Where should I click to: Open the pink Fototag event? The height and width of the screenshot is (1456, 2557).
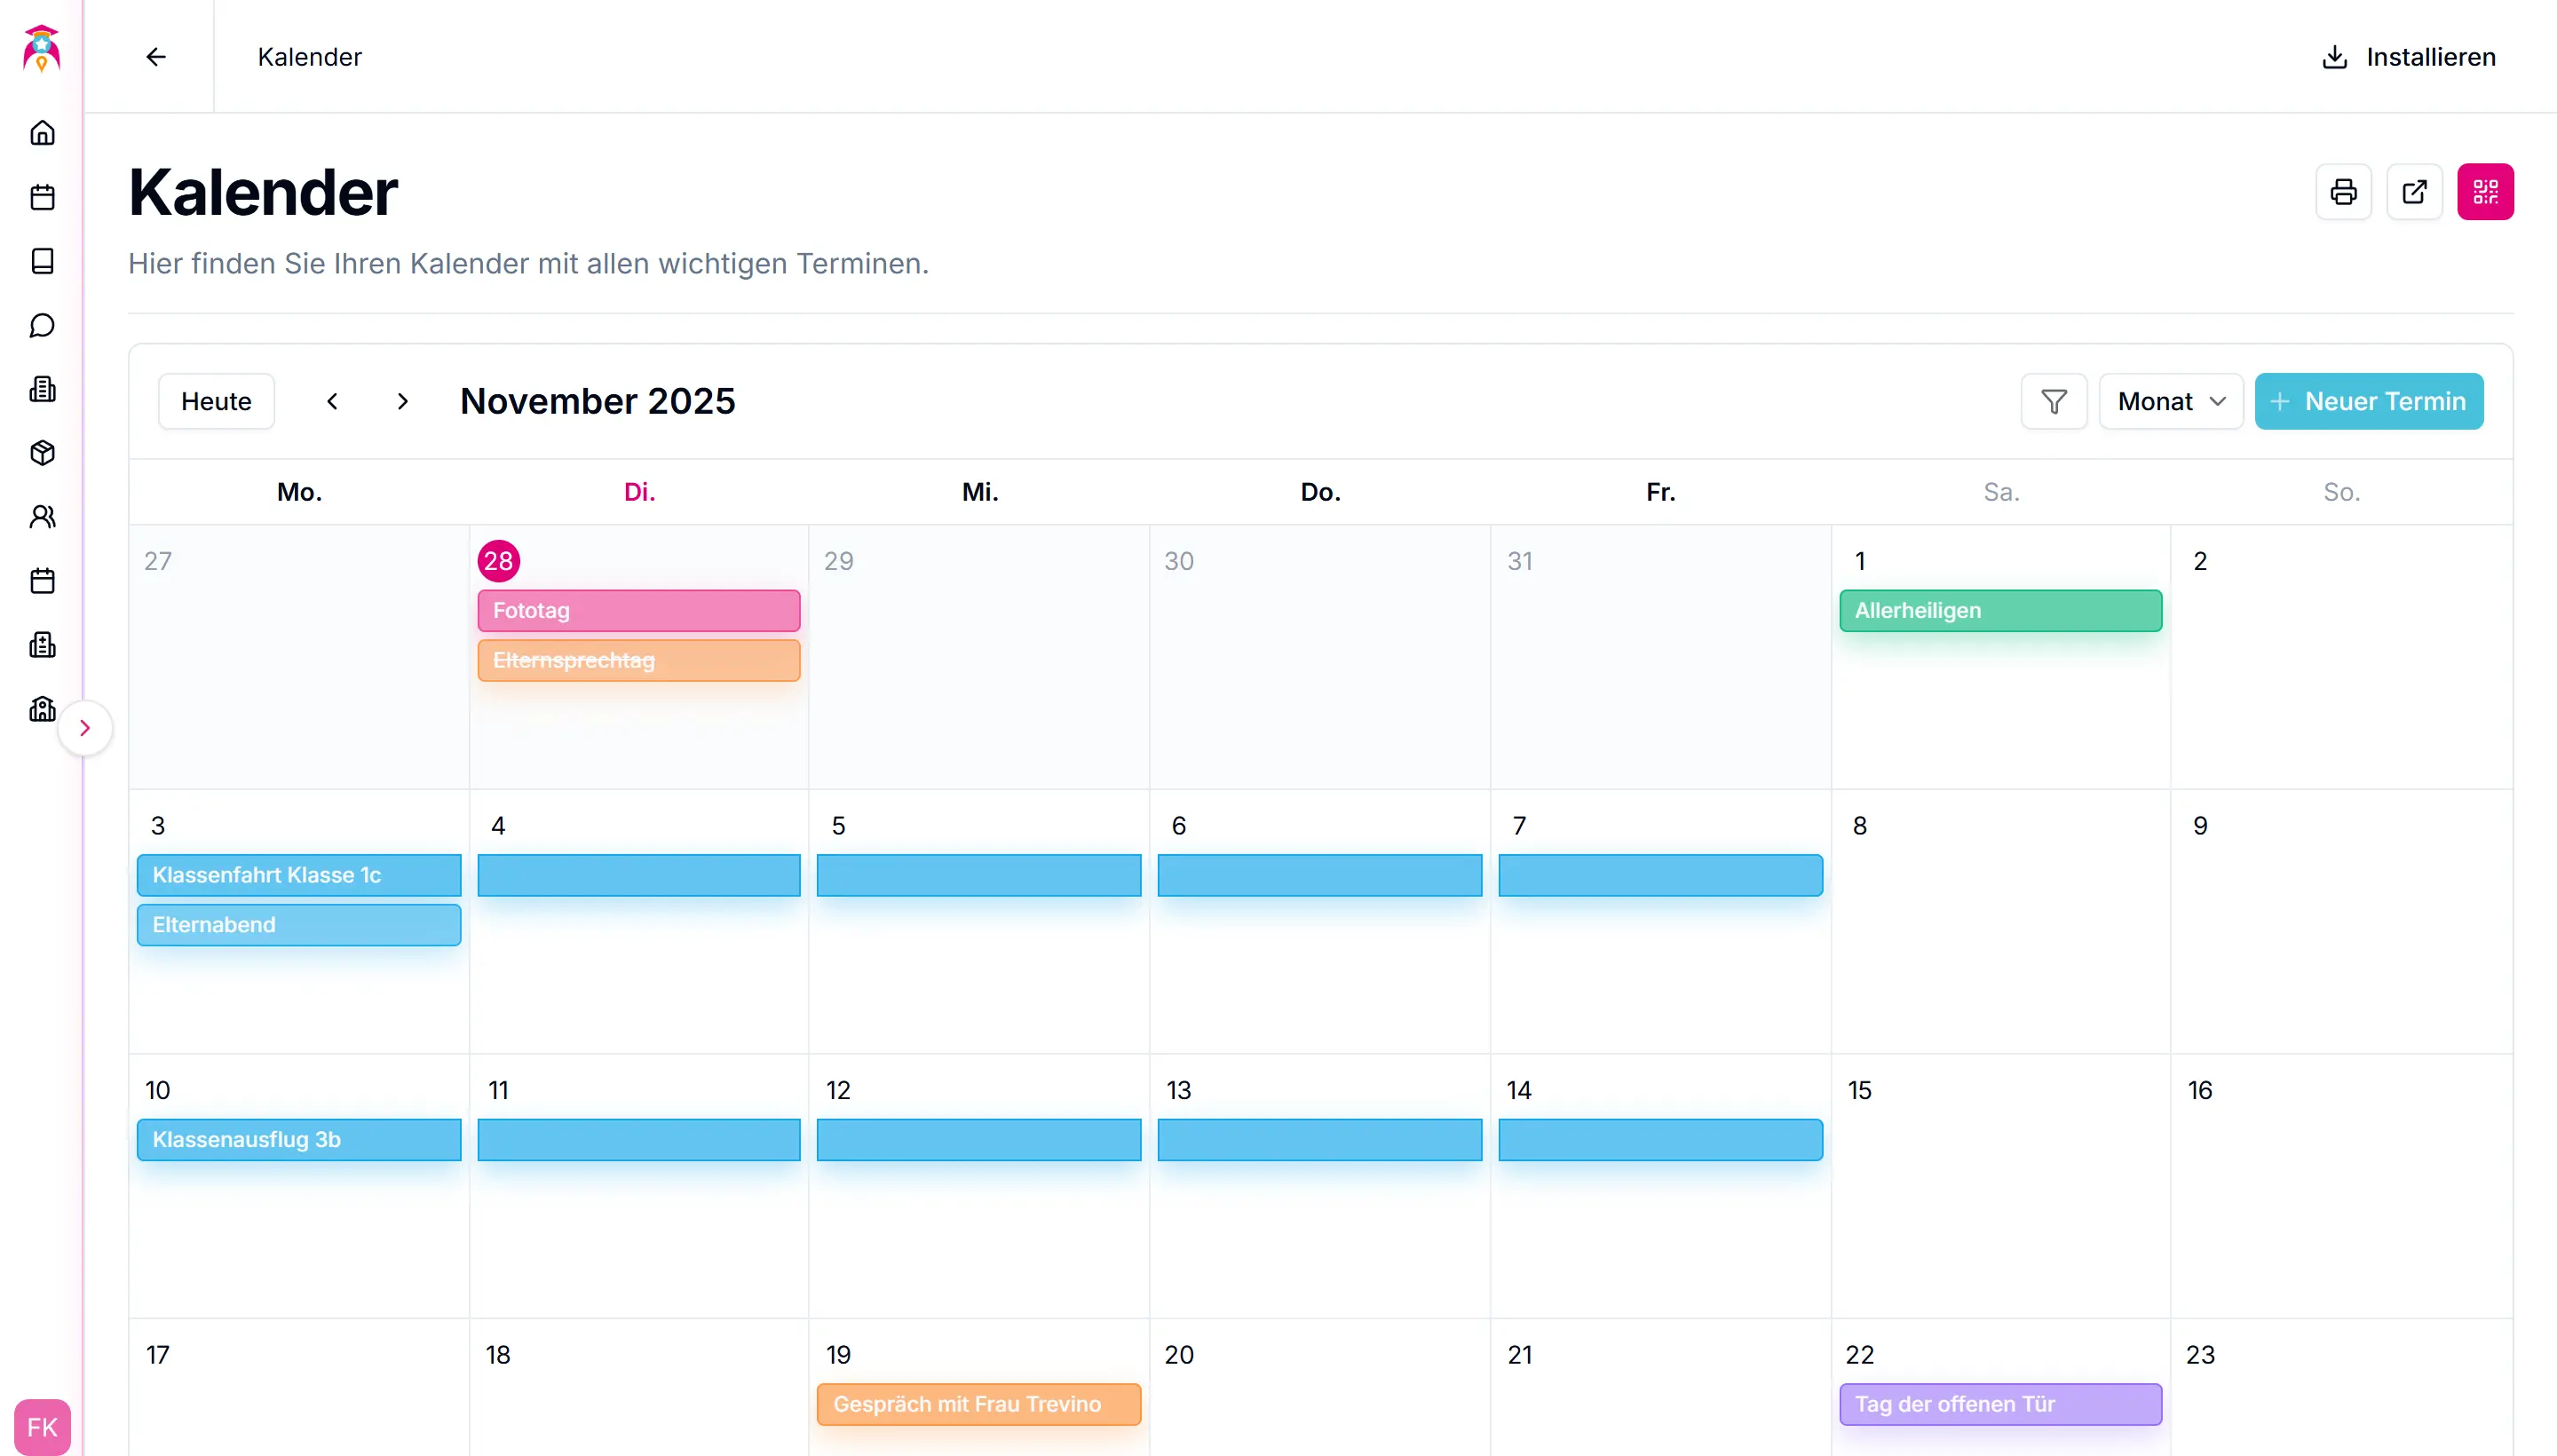[x=638, y=611]
